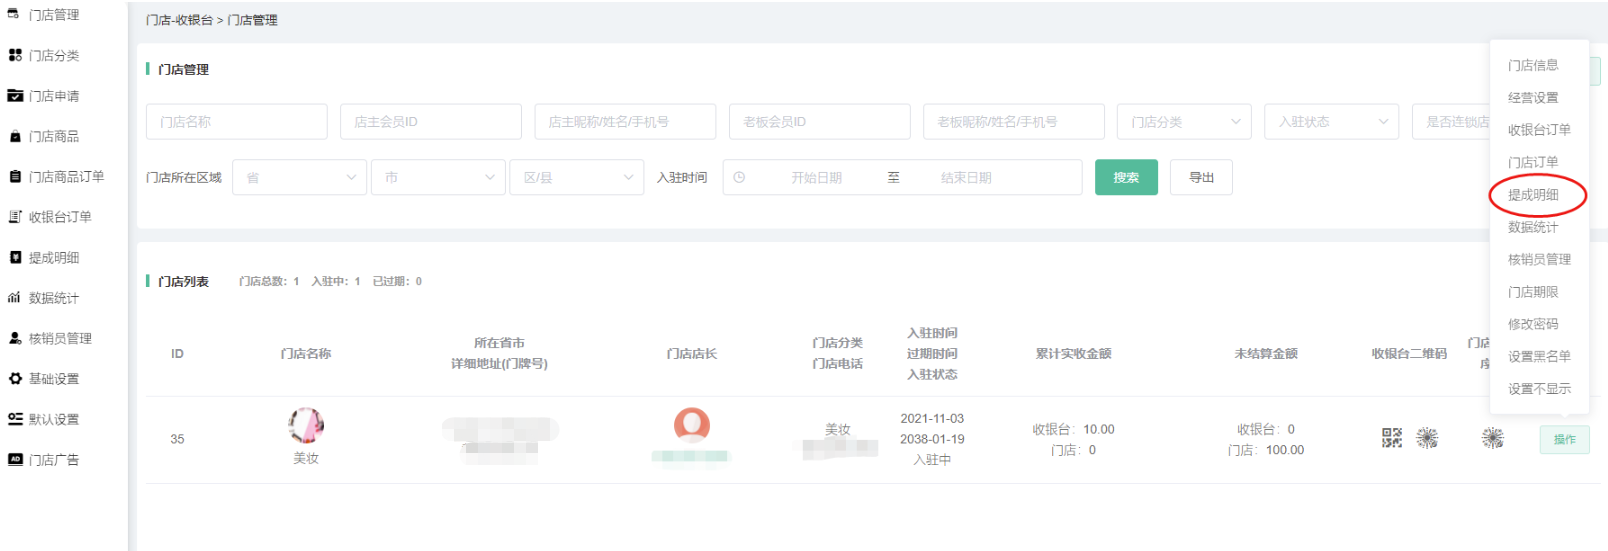The image size is (1608, 551).
Task: Click the clock icon in 开始日期 field
Action: [x=739, y=177]
